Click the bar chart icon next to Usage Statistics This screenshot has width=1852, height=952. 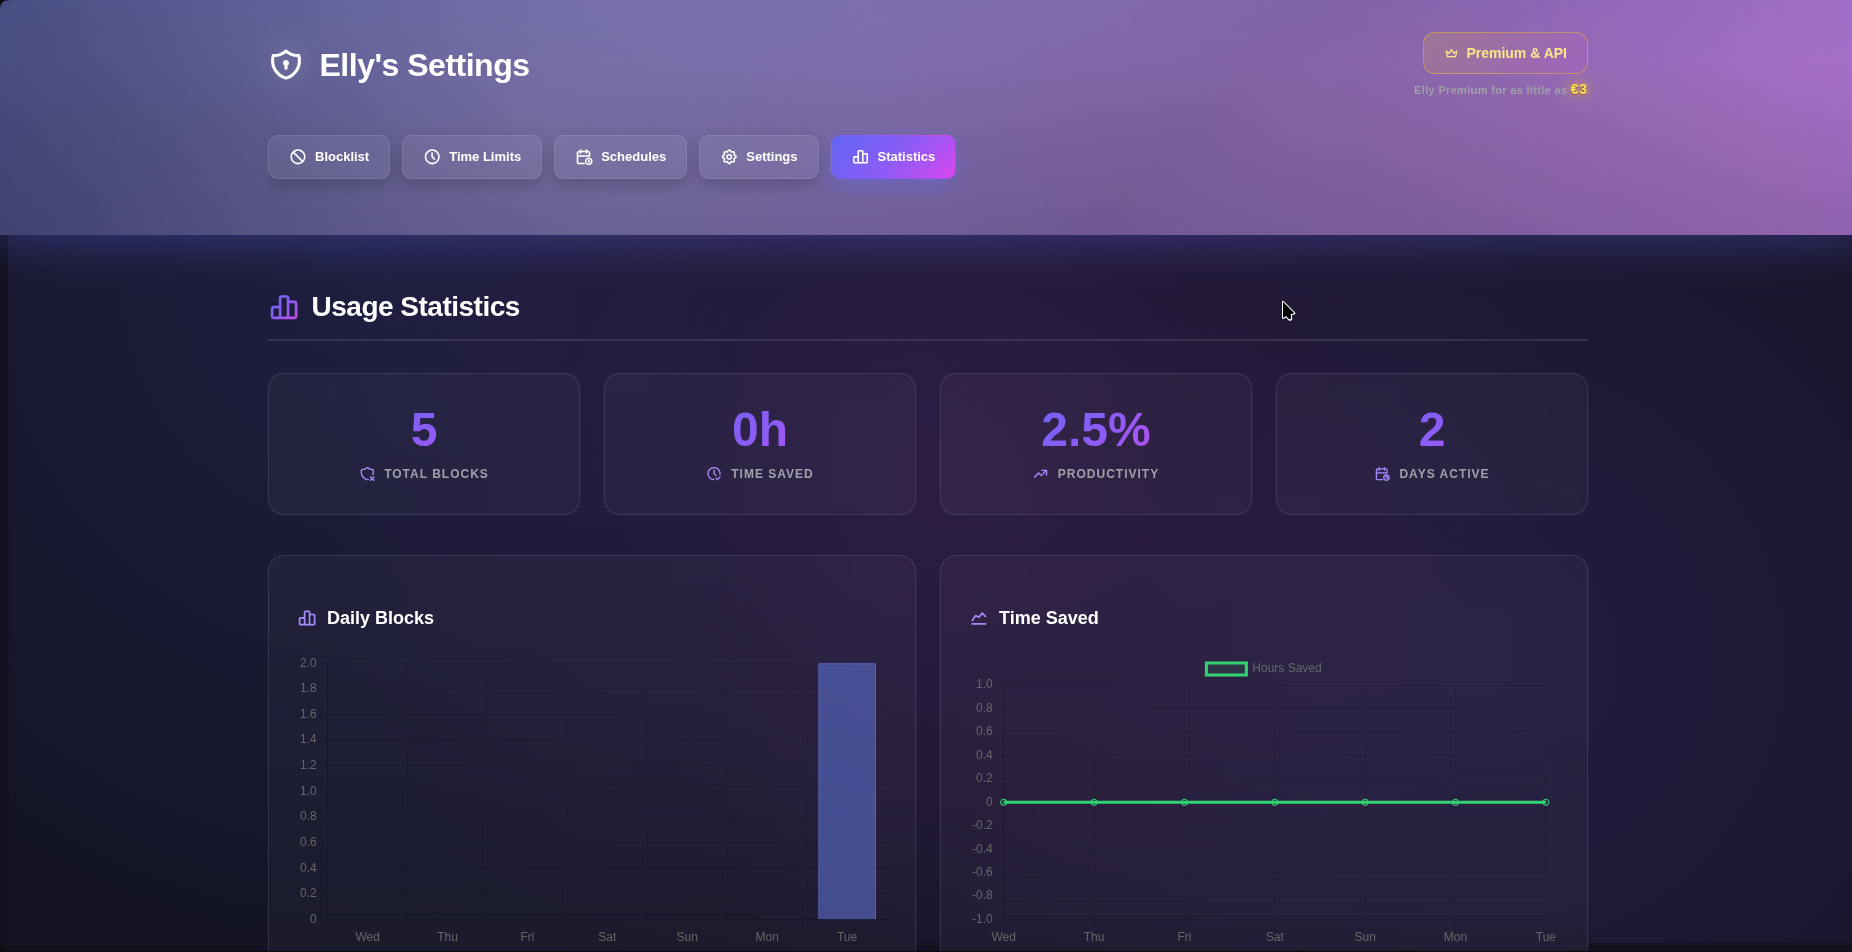click(284, 307)
